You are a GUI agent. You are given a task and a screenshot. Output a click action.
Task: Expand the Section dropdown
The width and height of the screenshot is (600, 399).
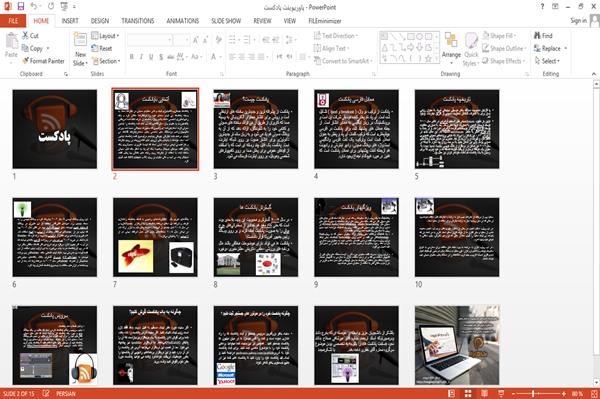106,61
